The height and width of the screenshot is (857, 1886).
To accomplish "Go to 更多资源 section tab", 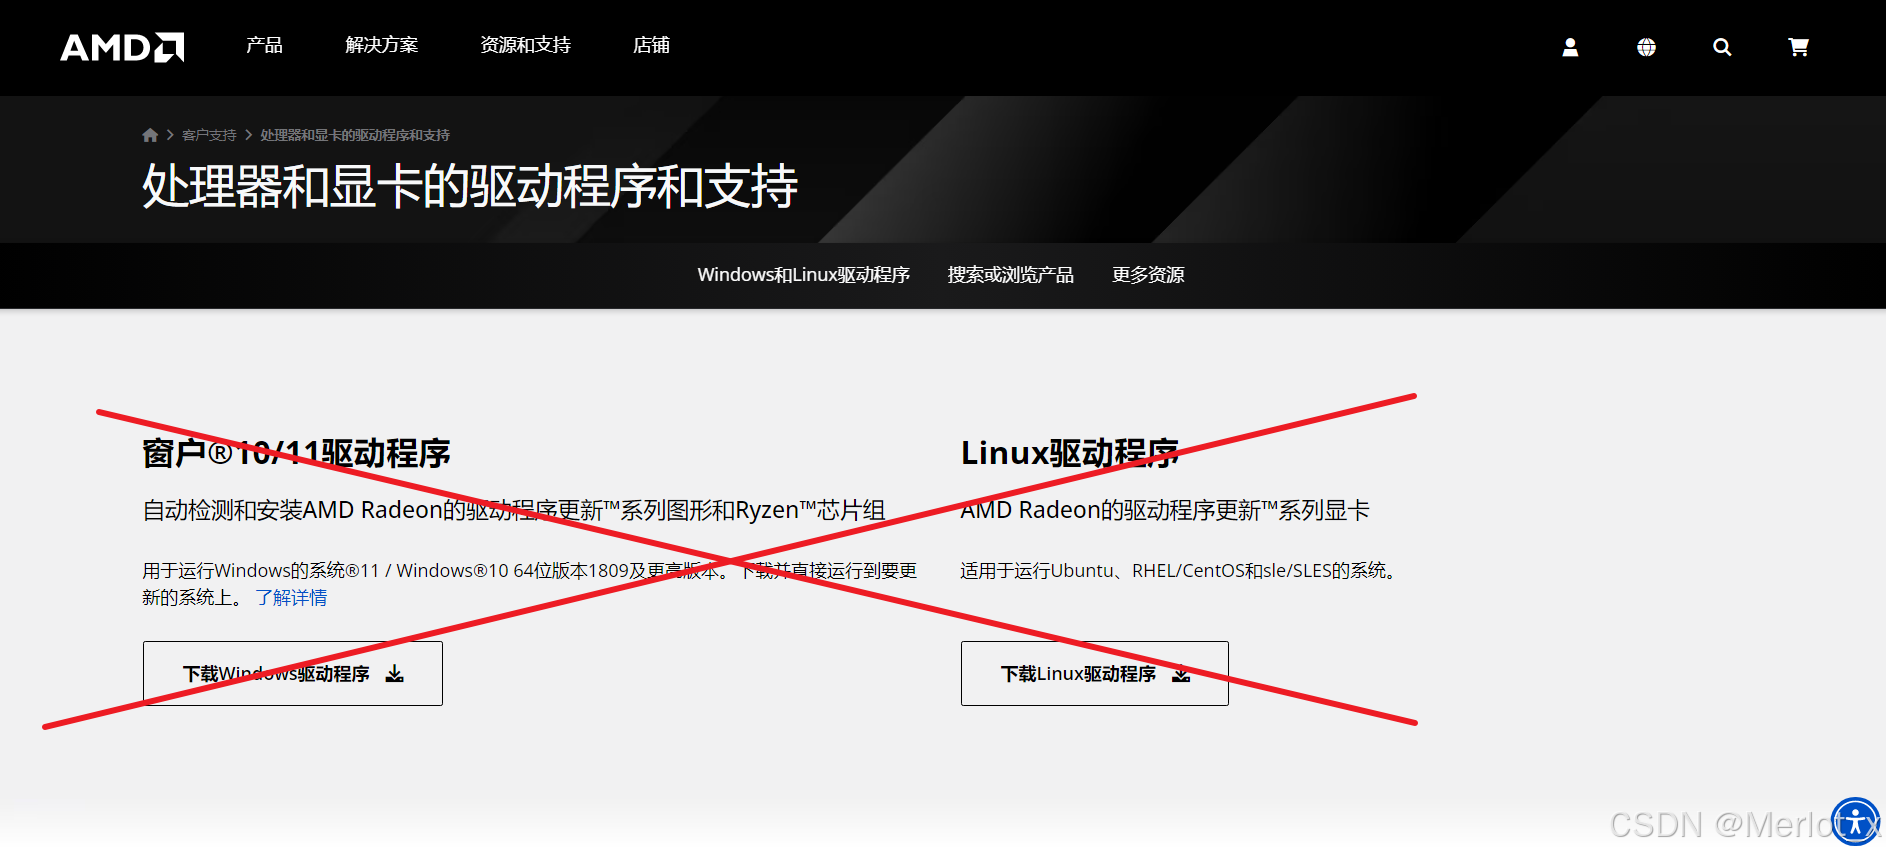I will point(1148,275).
